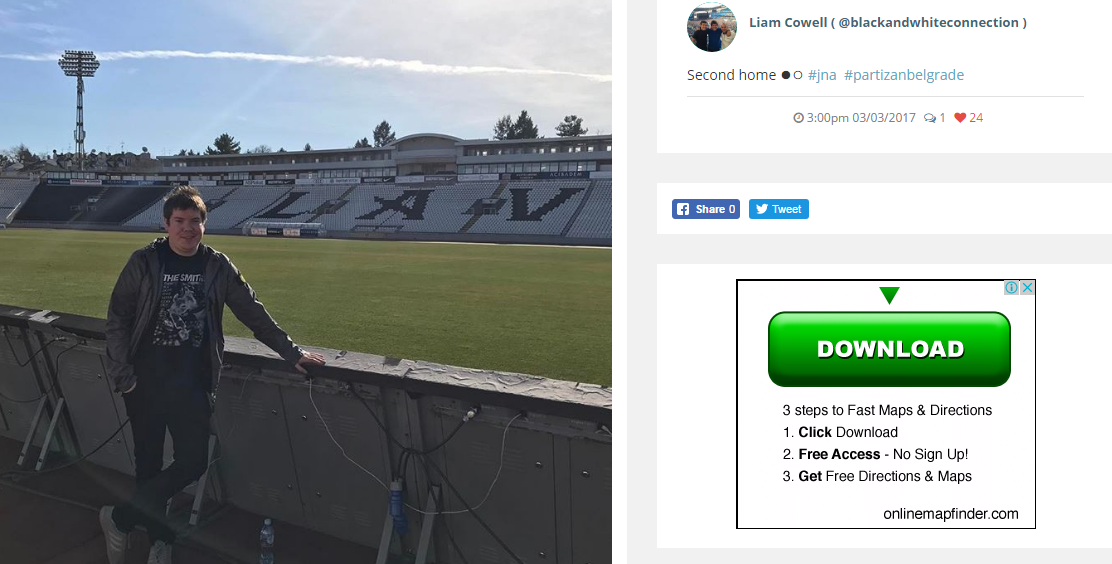Click the black and white dots emoji
This screenshot has width=1112, height=564.
pos(792,75)
